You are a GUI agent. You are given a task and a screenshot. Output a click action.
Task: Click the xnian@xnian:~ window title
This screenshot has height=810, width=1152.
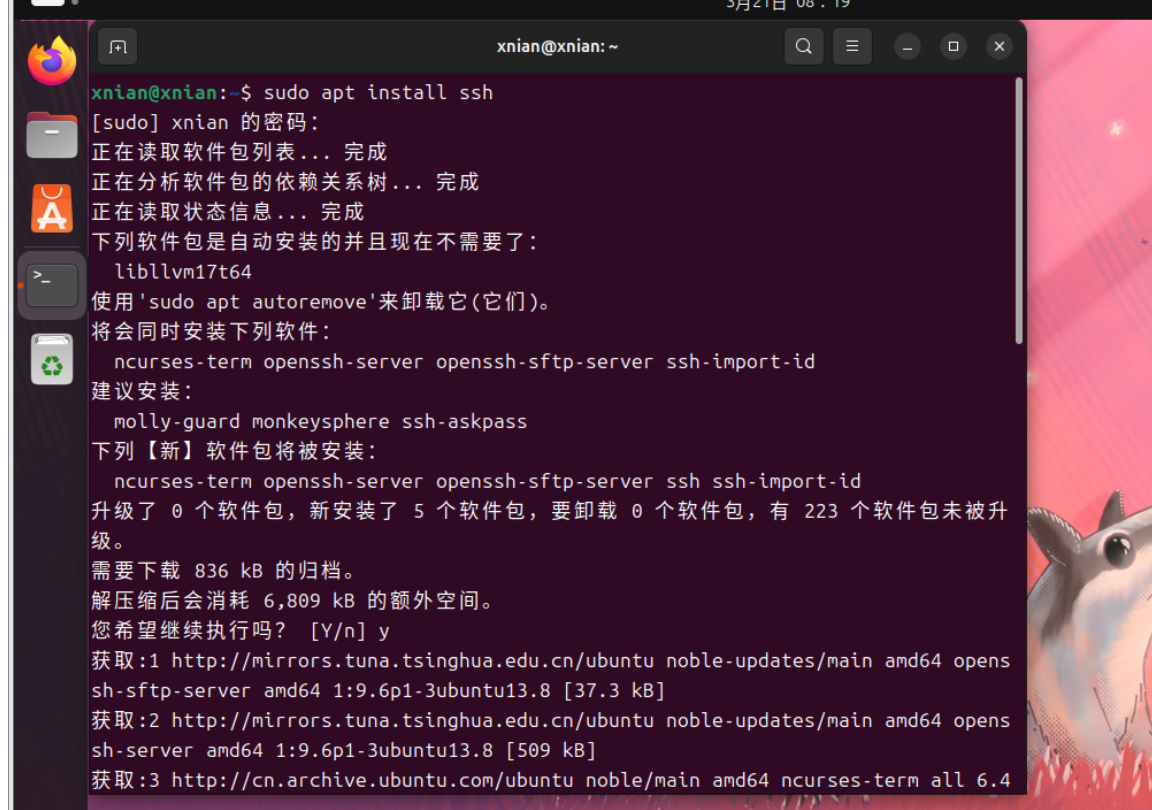coord(557,46)
